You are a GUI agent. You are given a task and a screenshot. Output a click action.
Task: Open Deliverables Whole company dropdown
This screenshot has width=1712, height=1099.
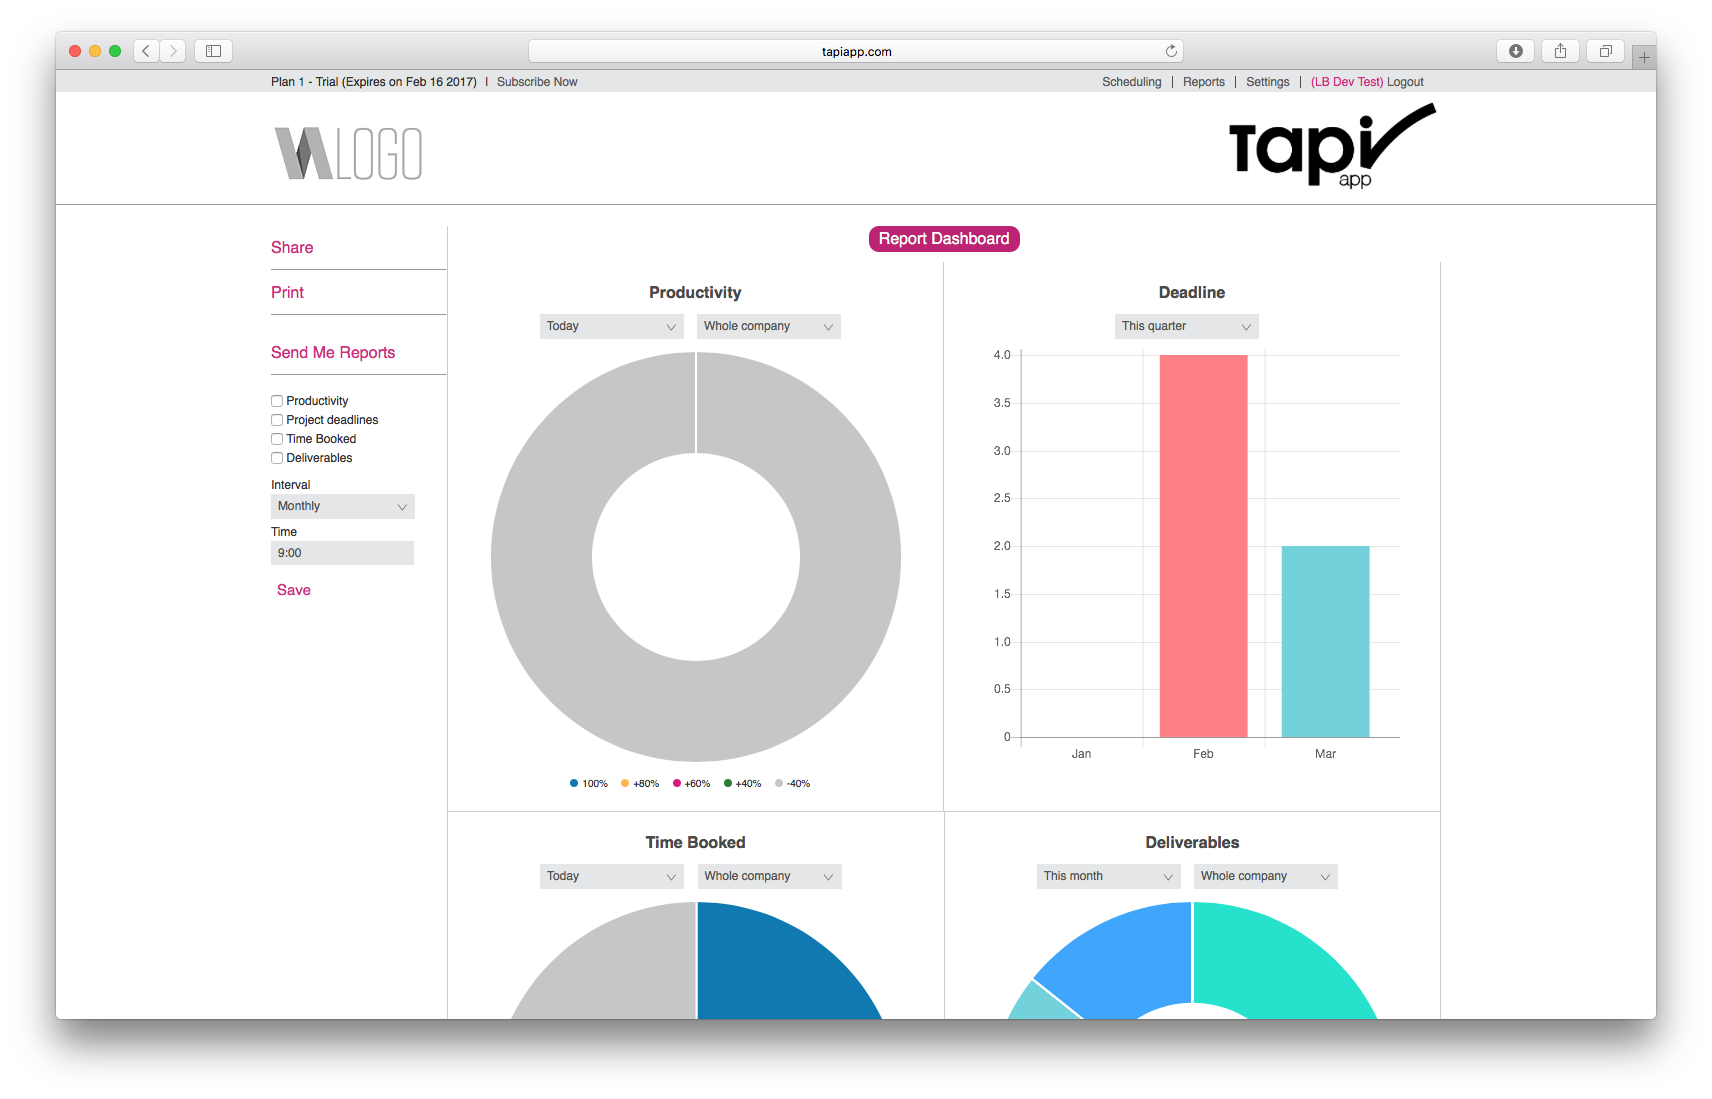[1265, 876]
